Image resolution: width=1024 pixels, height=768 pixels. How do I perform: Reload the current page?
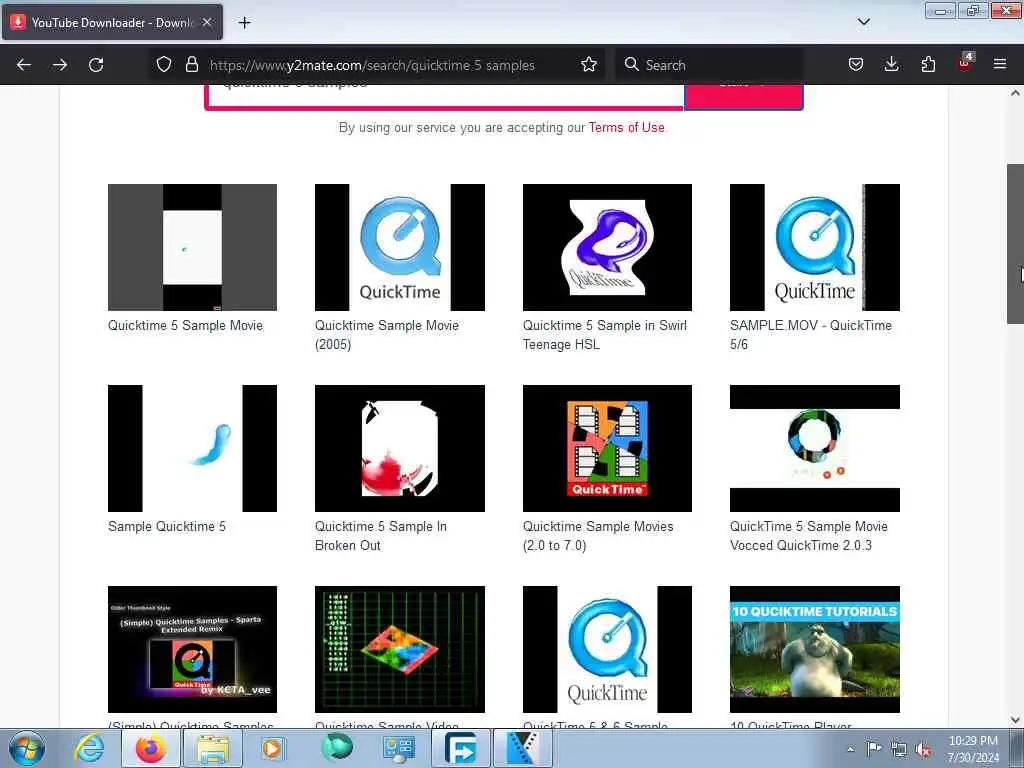pyautogui.click(x=96, y=65)
